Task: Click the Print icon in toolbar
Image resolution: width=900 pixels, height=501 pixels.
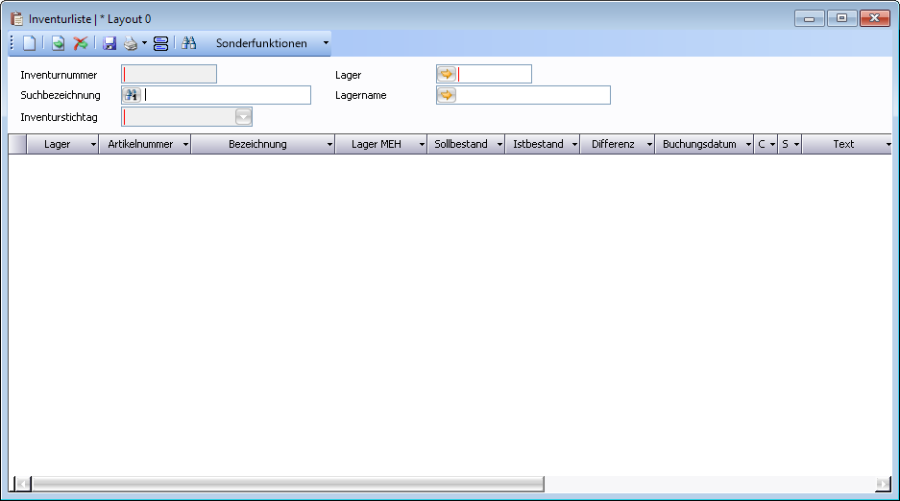Action: (x=130, y=44)
